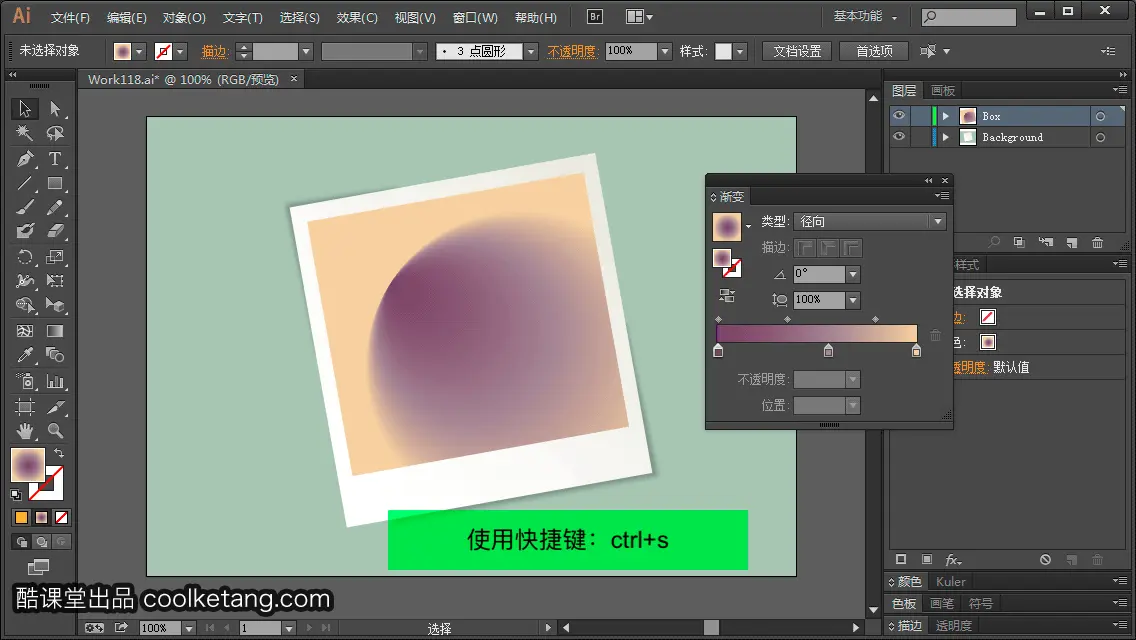1136x640 pixels.
Task: Select the Pencil tool
Action: click(x=55, y=207)
